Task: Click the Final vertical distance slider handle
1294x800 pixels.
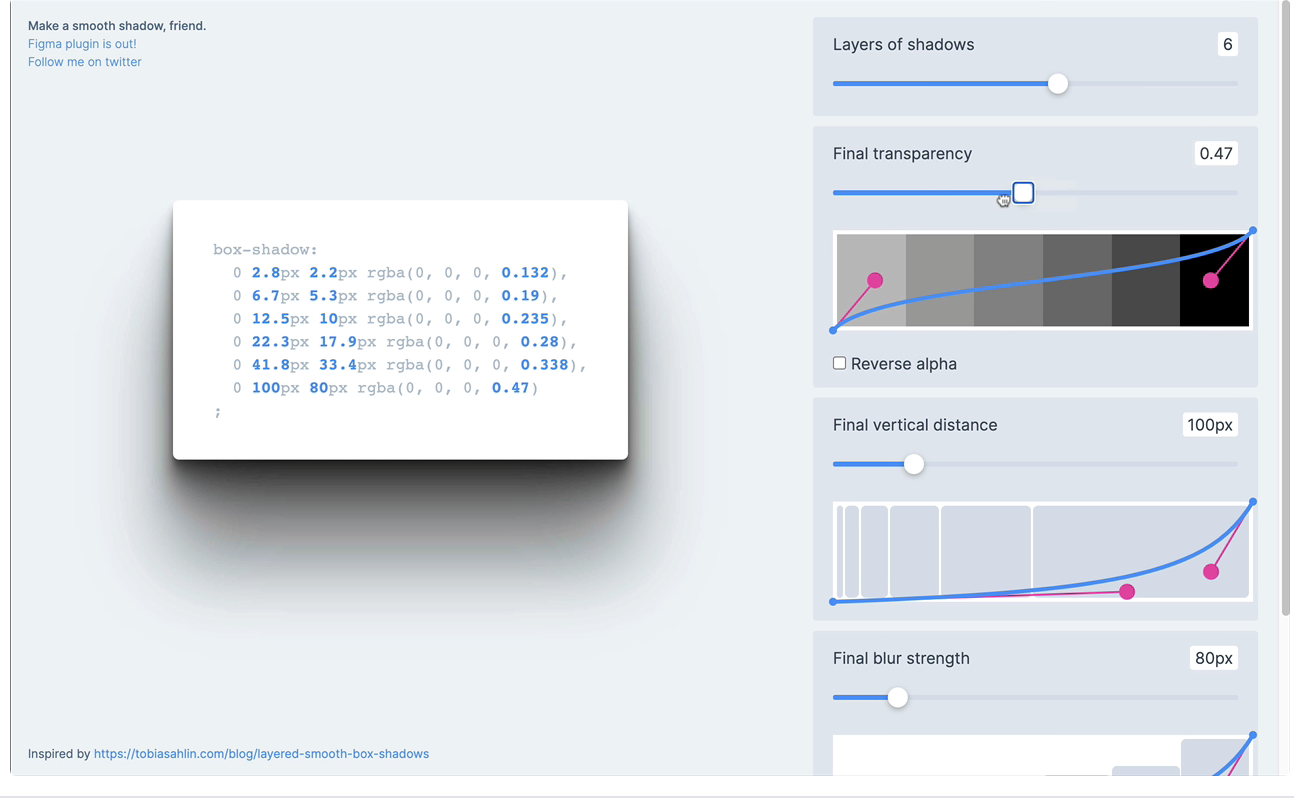Action: click(x=914, y=464)
